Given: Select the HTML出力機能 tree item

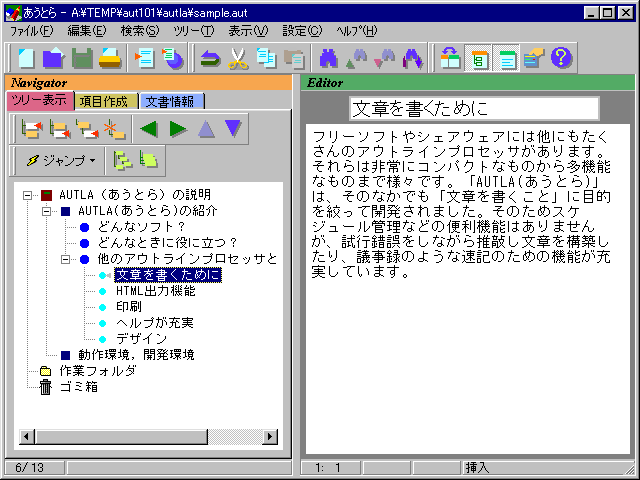Looking at the screenshot, I should pos(156,291).
